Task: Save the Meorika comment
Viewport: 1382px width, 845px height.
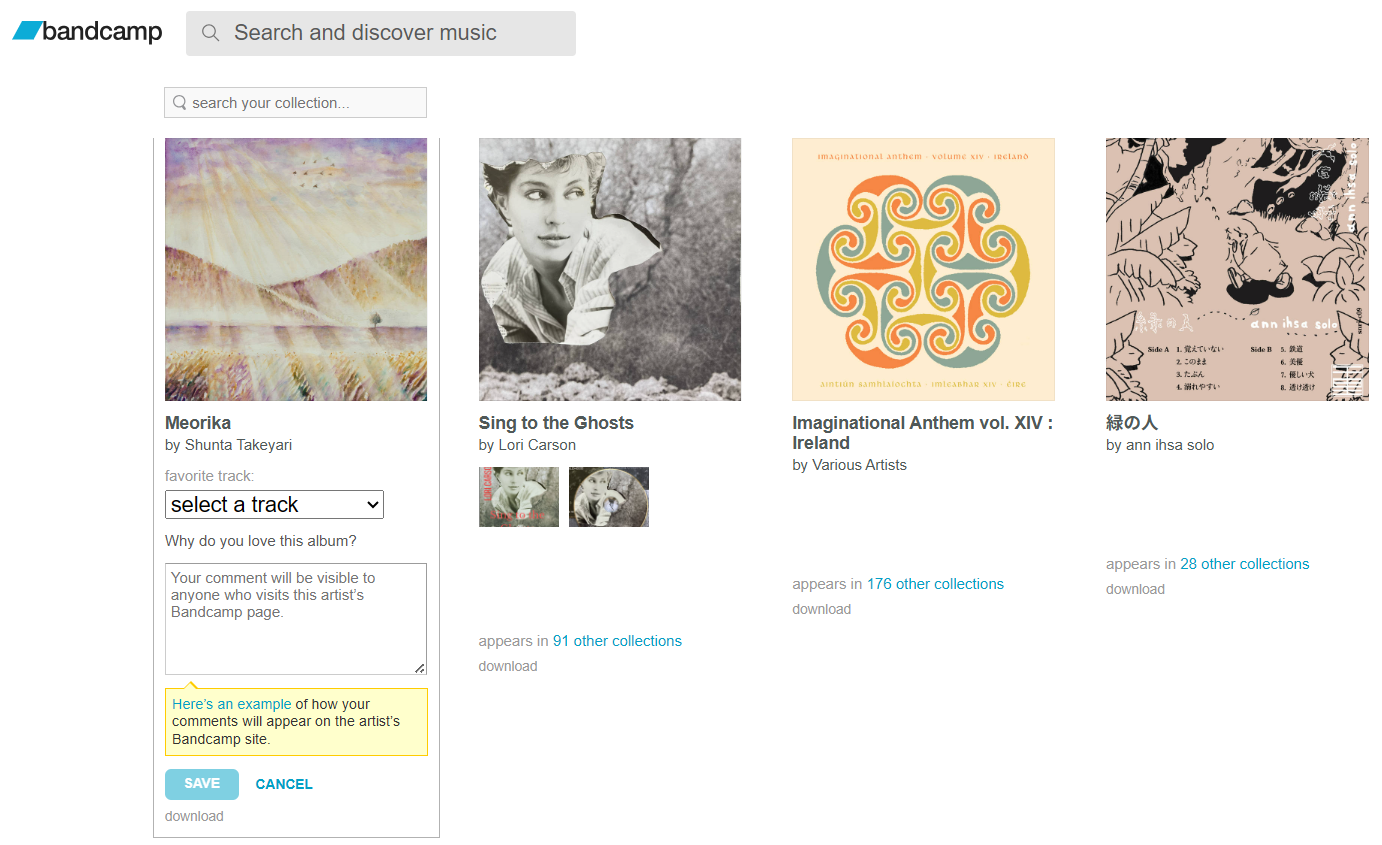Action: click(x=202, y=784)
